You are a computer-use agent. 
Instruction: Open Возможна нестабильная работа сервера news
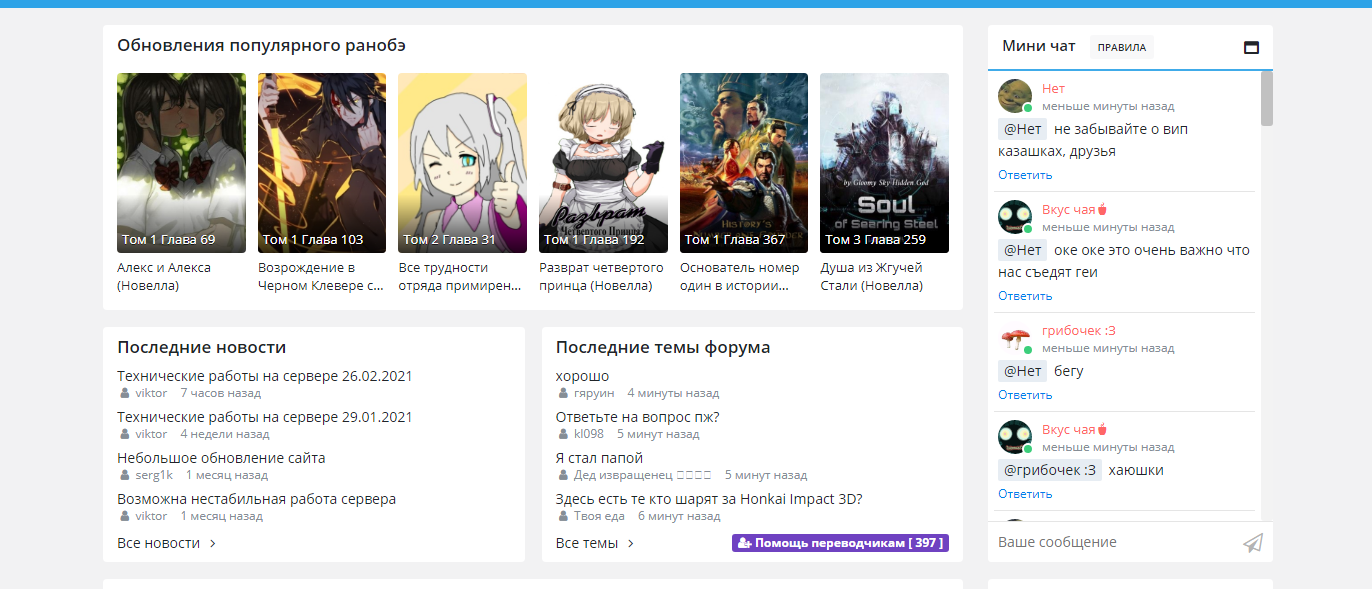coord(257,499)
